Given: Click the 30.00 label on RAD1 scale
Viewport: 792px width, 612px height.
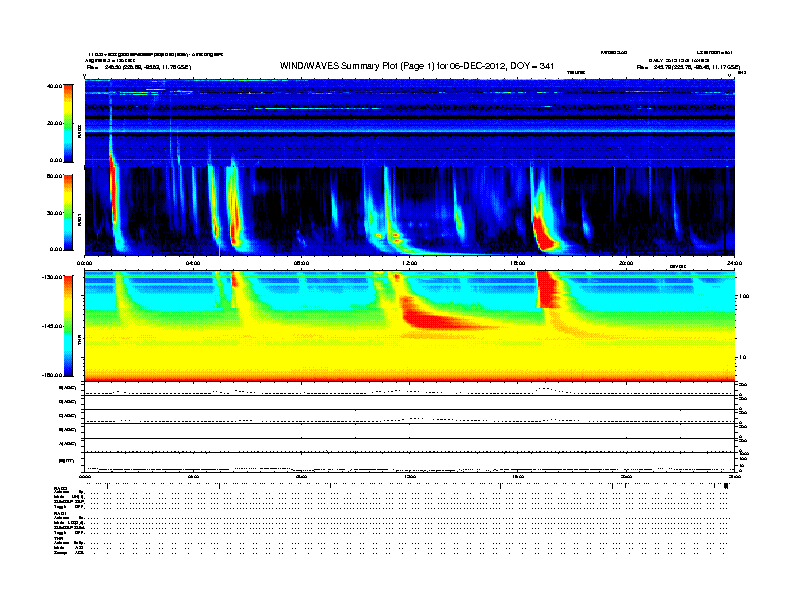Looking at the screenshot, I should (x=55, y=213).
